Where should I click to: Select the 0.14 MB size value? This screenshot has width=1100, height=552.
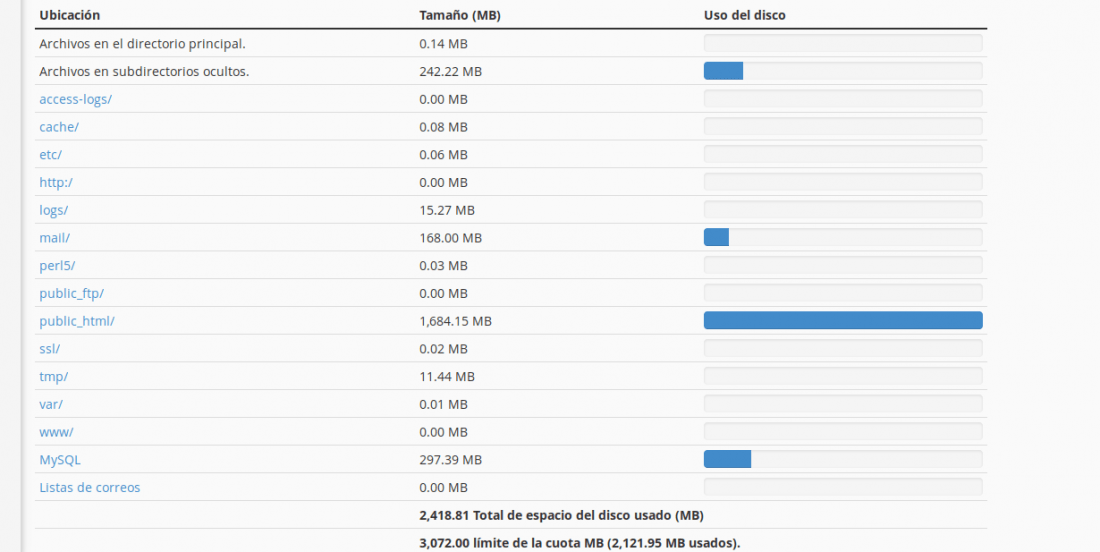443,43
